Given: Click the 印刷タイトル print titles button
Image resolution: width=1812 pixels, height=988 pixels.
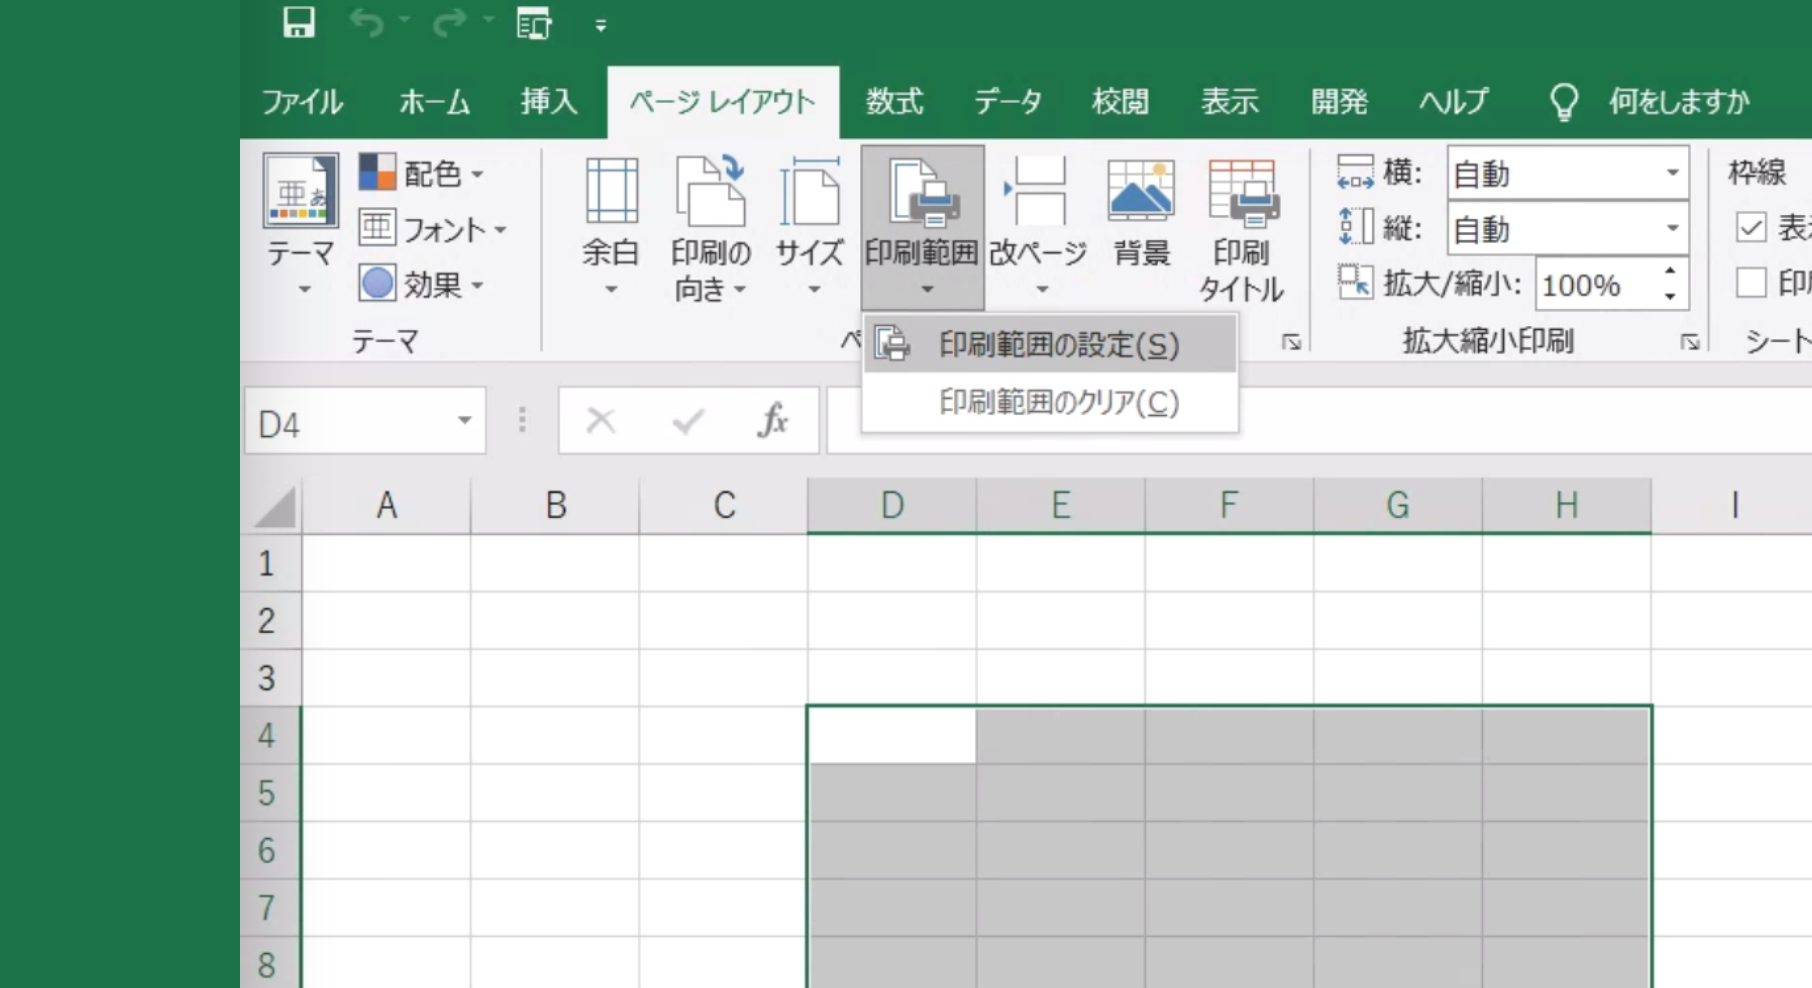Looking at the screenshot, I should click(x=1241, y=230).
